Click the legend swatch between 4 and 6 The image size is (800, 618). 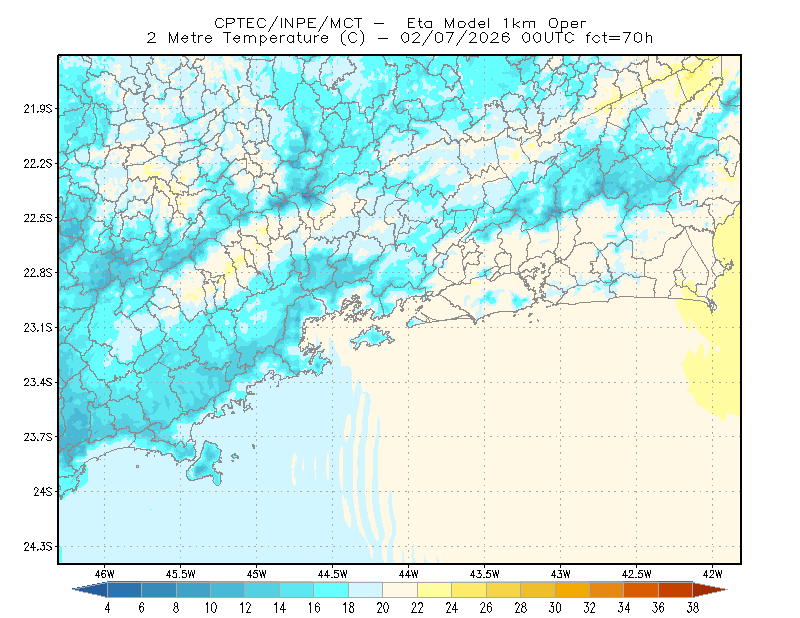tap(124, 590)
